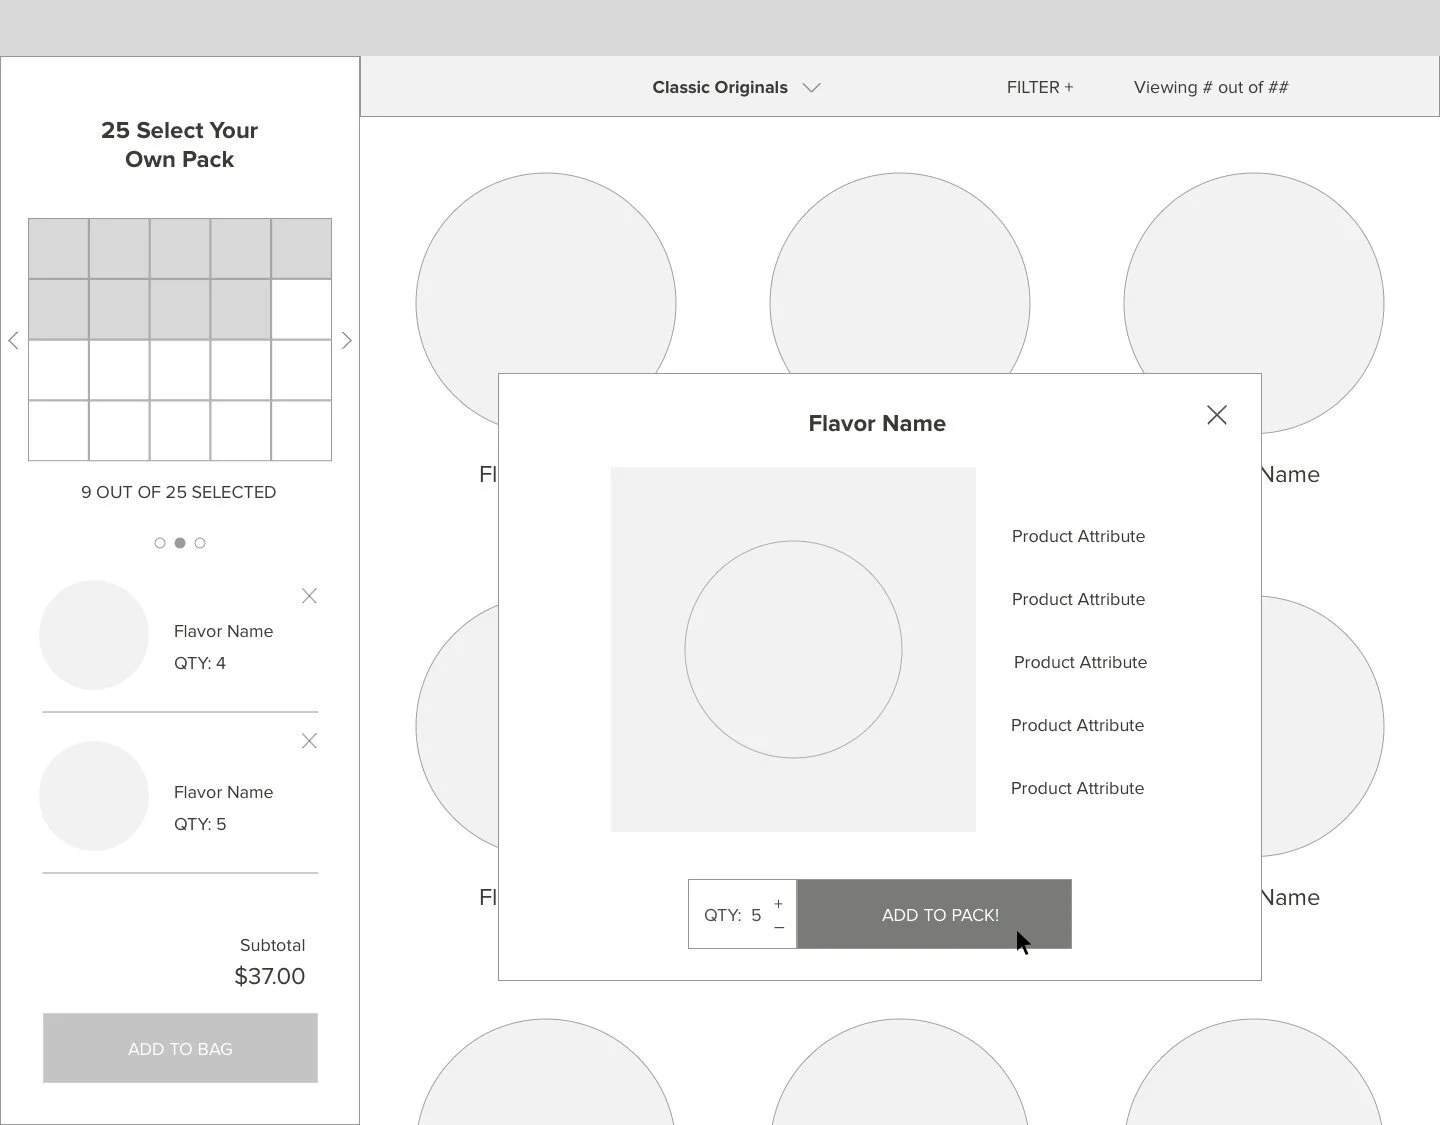Screen dimensions: 1440x1125
Task: Click the Subtotal label
Action: [272, 945]
